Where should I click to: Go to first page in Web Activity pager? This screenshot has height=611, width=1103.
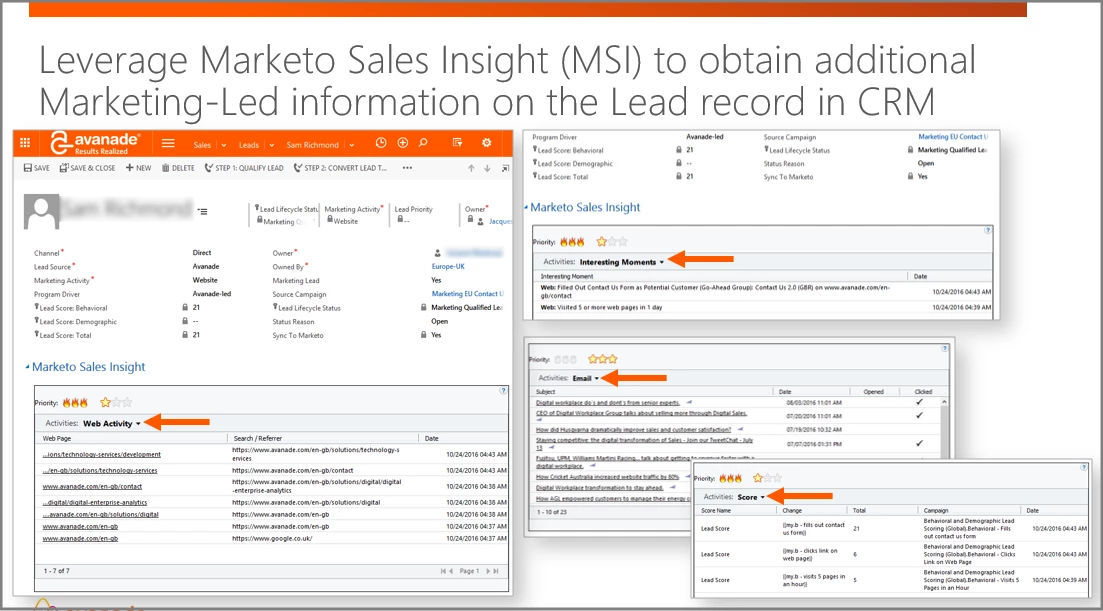[443, 571]
